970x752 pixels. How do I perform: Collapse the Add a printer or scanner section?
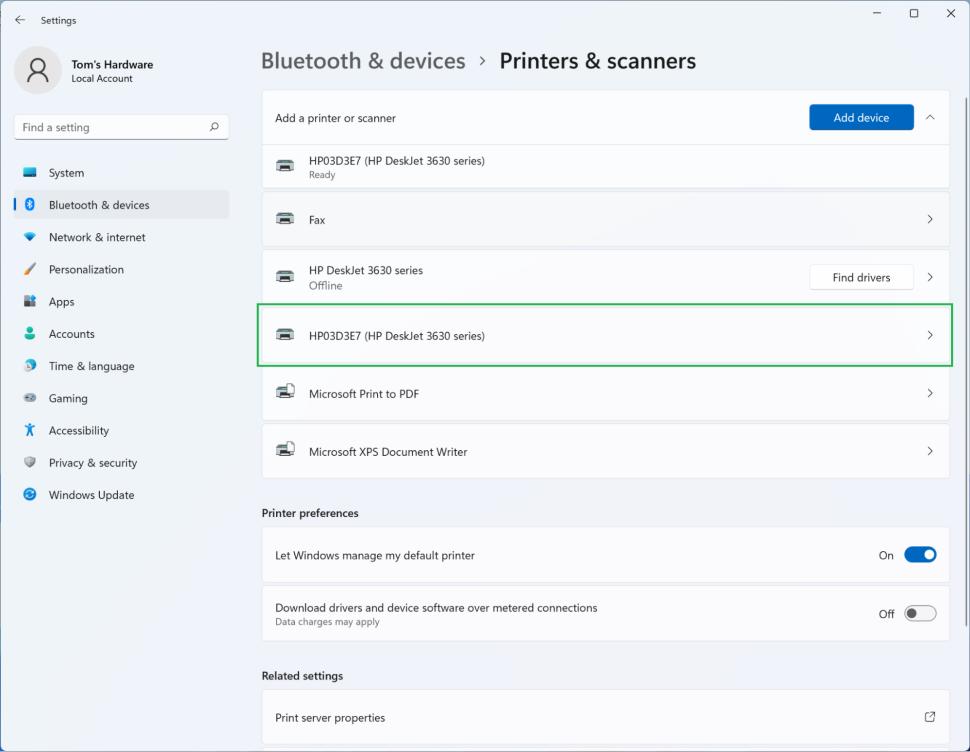click(930, 118)
